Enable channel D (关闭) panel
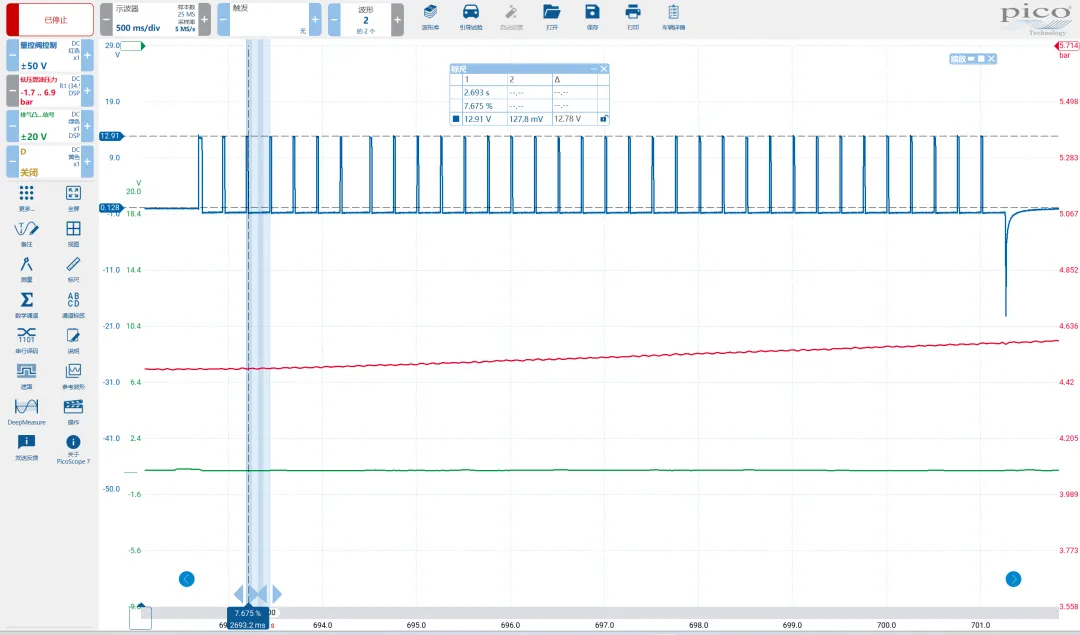The width and height of the screenshot is (1080, 635). point(48,161)
